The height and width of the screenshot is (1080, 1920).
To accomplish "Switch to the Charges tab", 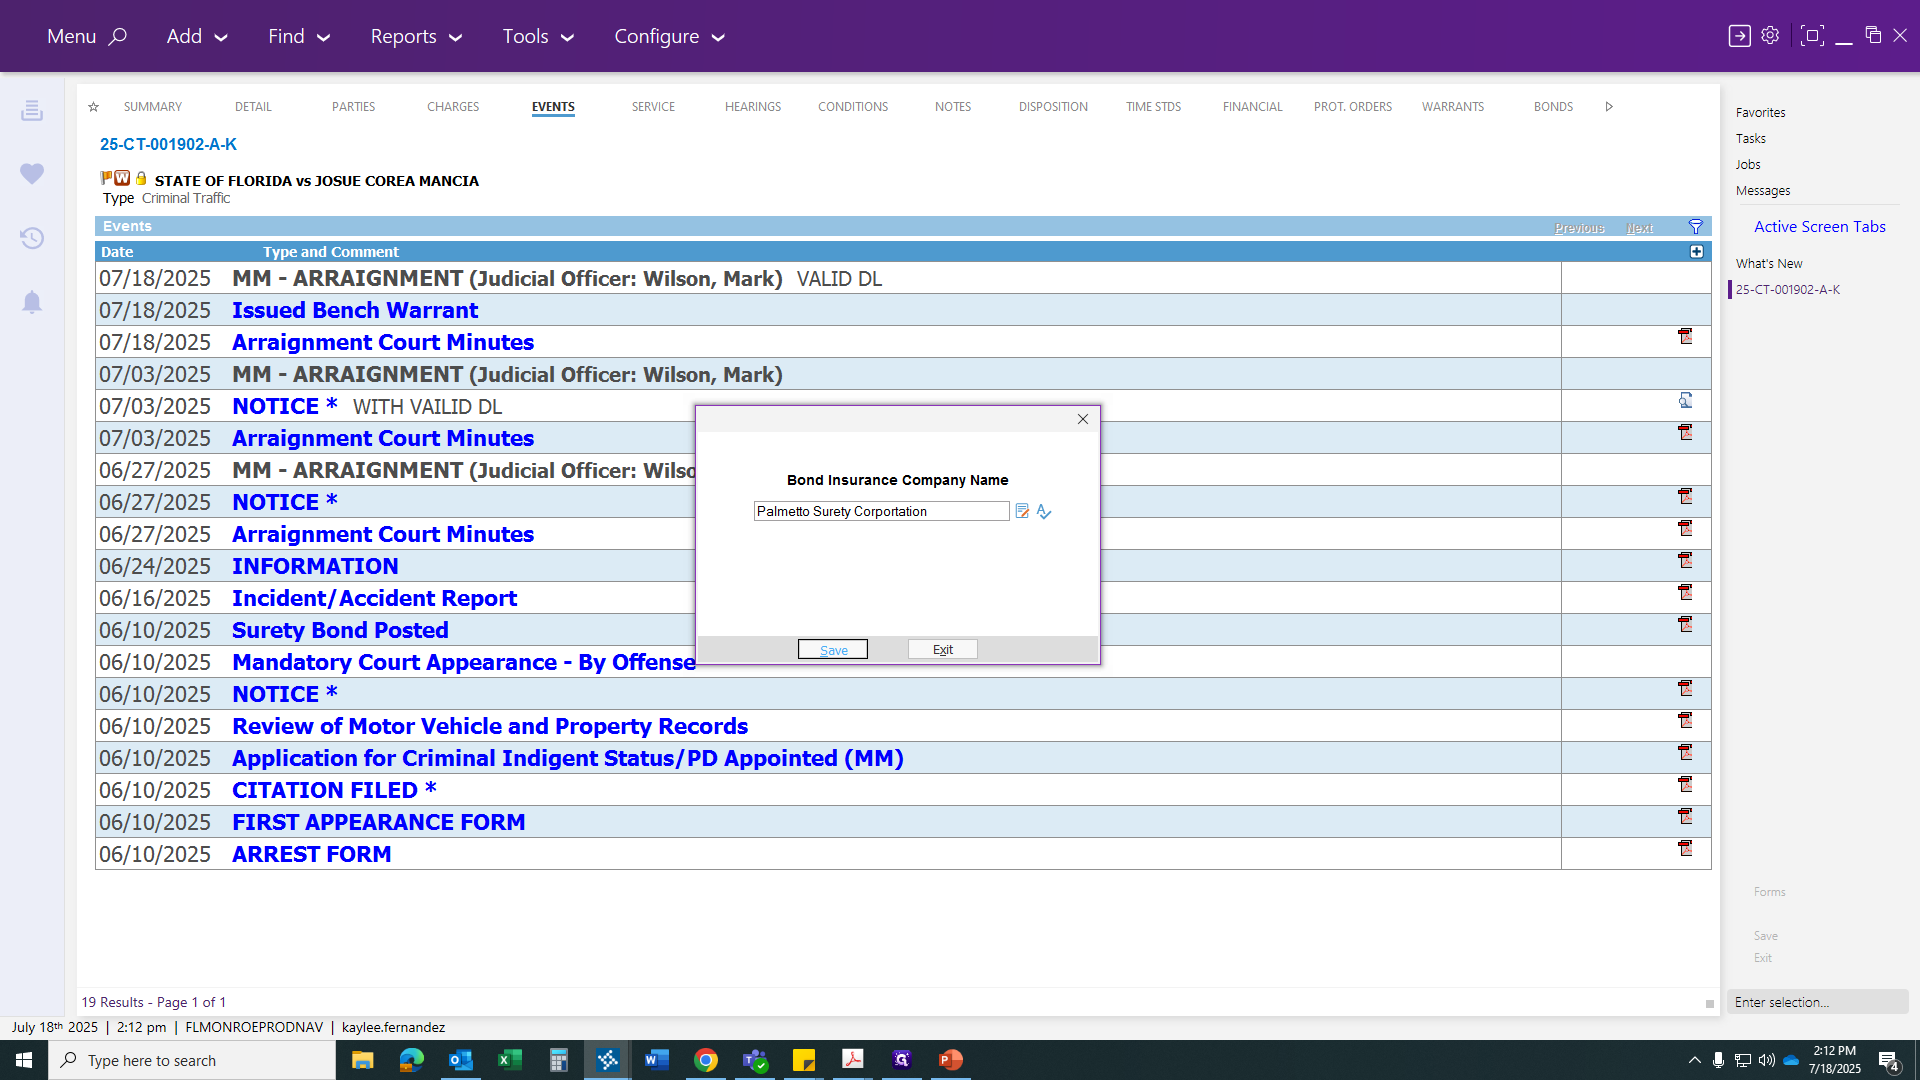I will (453, 107).
